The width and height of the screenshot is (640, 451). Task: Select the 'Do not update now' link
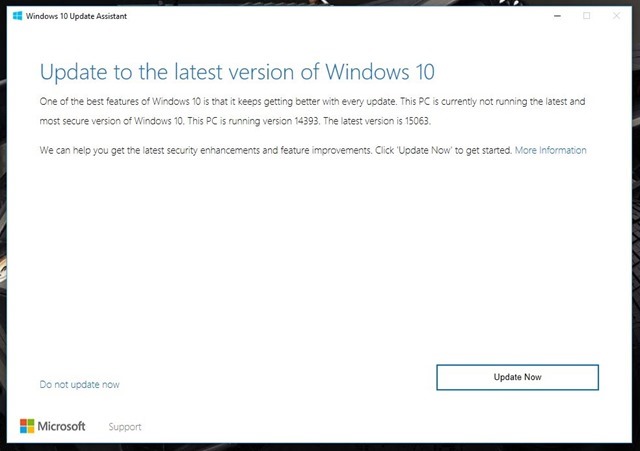[x=80, y=384]
